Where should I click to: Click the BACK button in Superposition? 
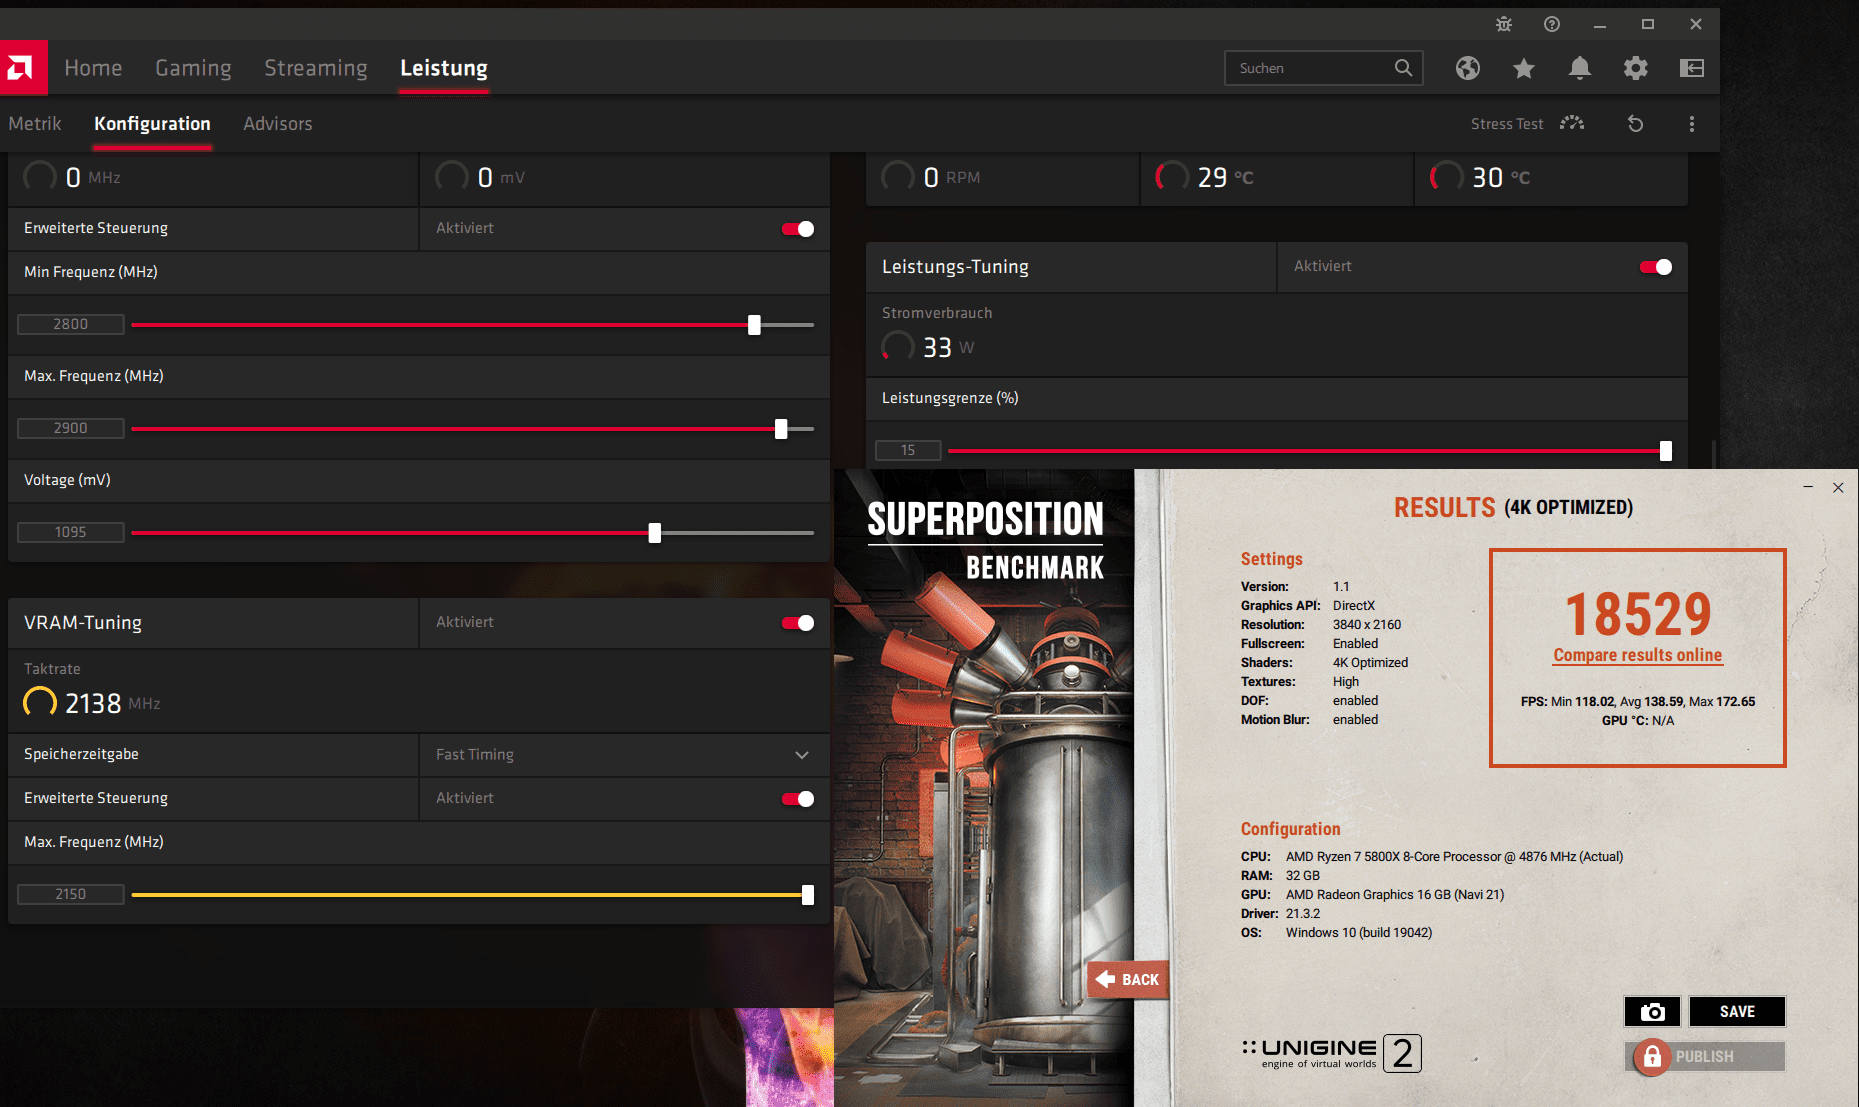pos(1128,980)
